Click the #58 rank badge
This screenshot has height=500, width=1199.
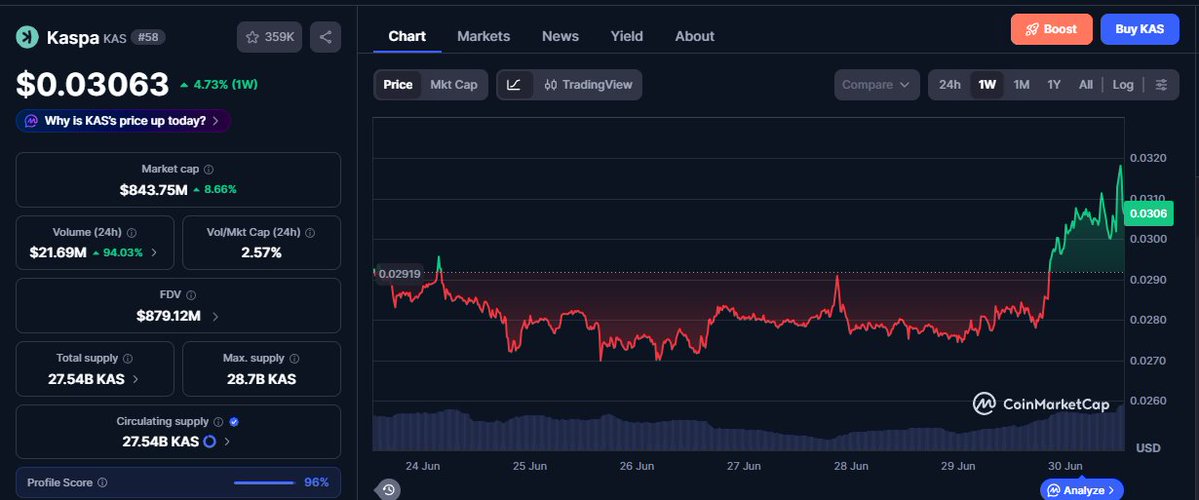pyautogui.click(x=148, y=37)
